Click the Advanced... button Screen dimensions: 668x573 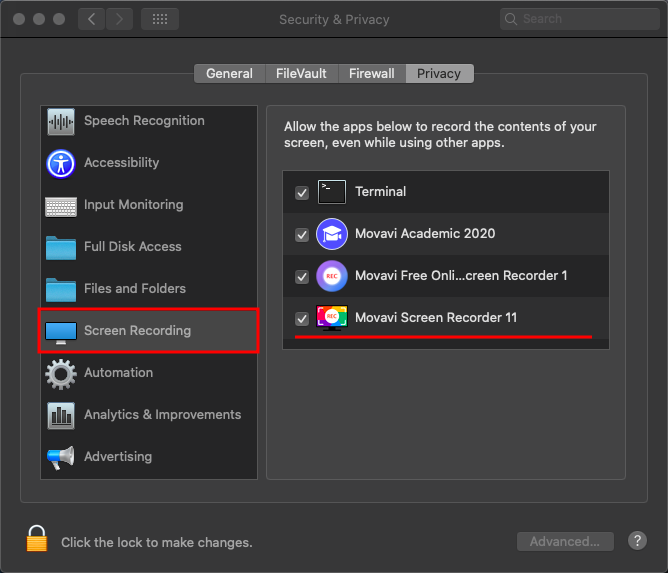[x=565, y=541]
